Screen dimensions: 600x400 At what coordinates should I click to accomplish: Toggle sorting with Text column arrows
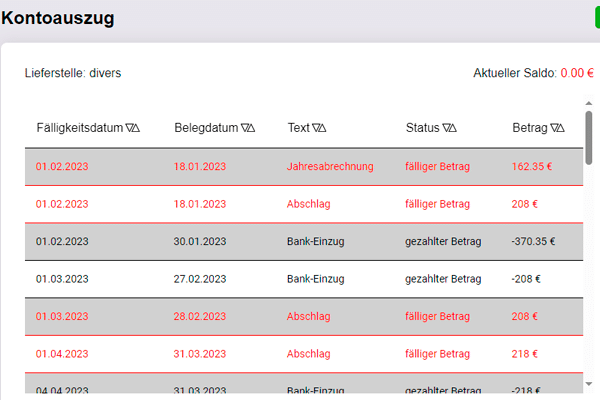click(319, 128)
